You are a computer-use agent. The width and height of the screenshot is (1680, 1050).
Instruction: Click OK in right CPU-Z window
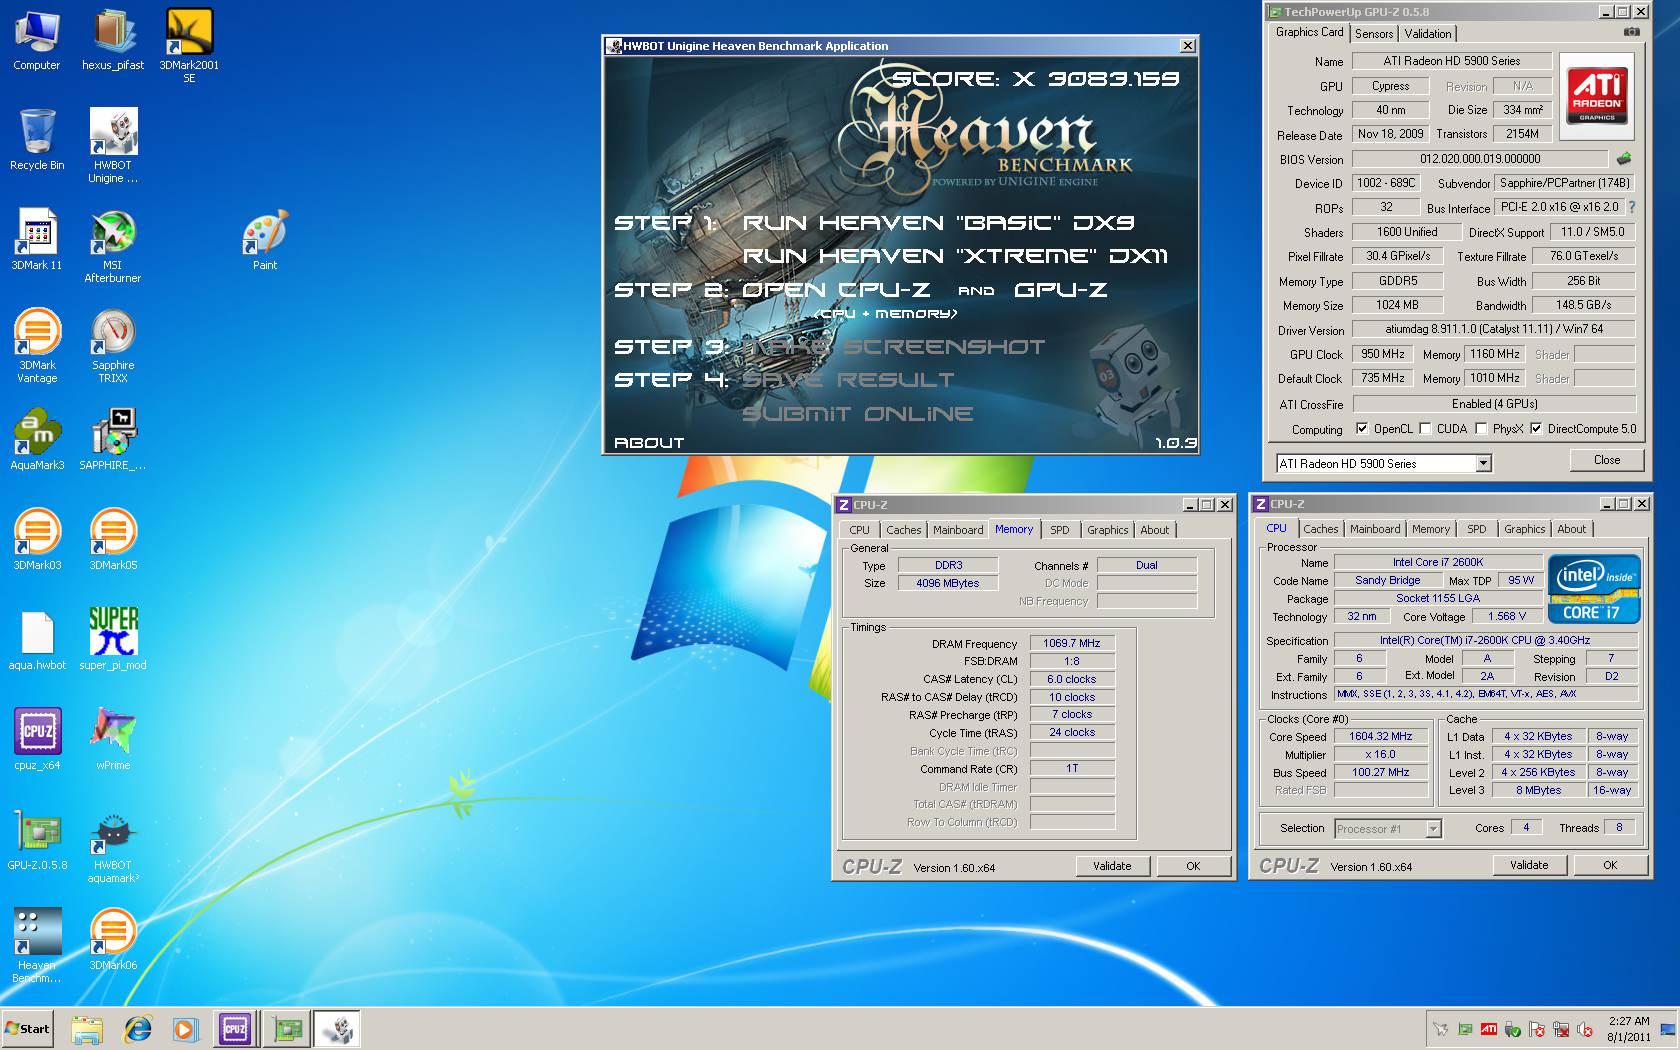pyautogui.click(x=1610, y=865)
